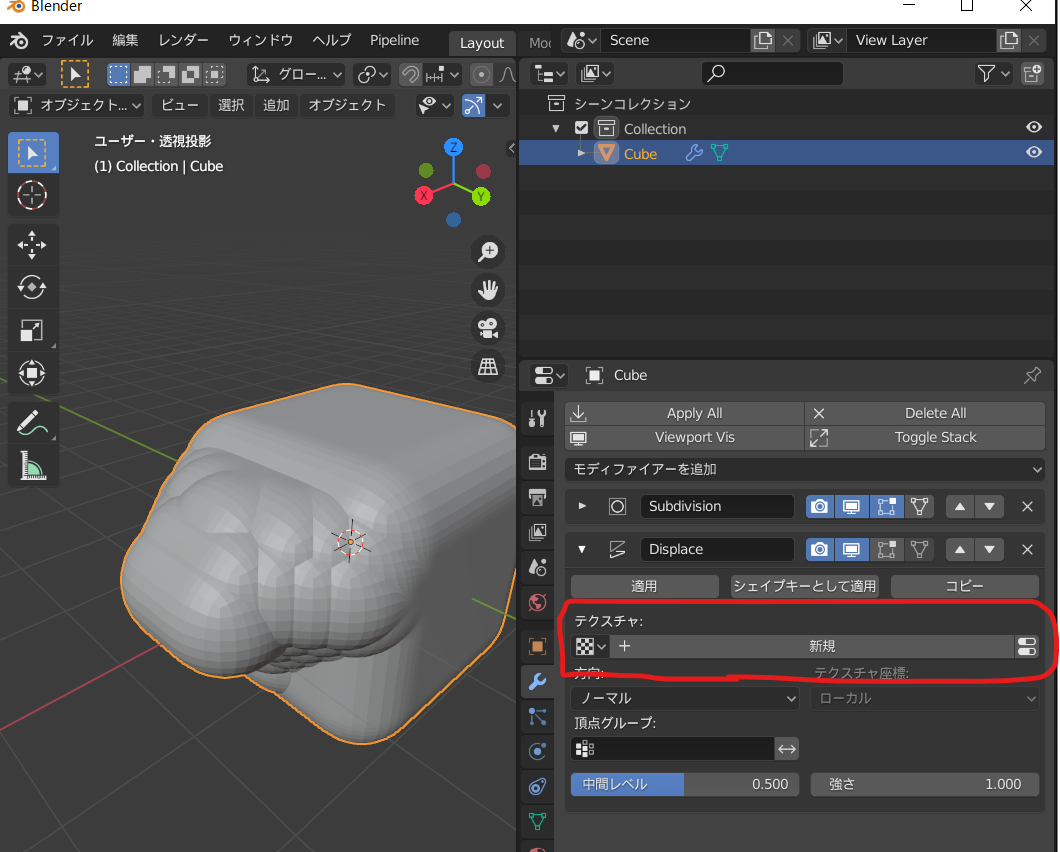Click 適用 button for Displace modifier
This screenshot has width=1060, height=852.
pos(644,586)
